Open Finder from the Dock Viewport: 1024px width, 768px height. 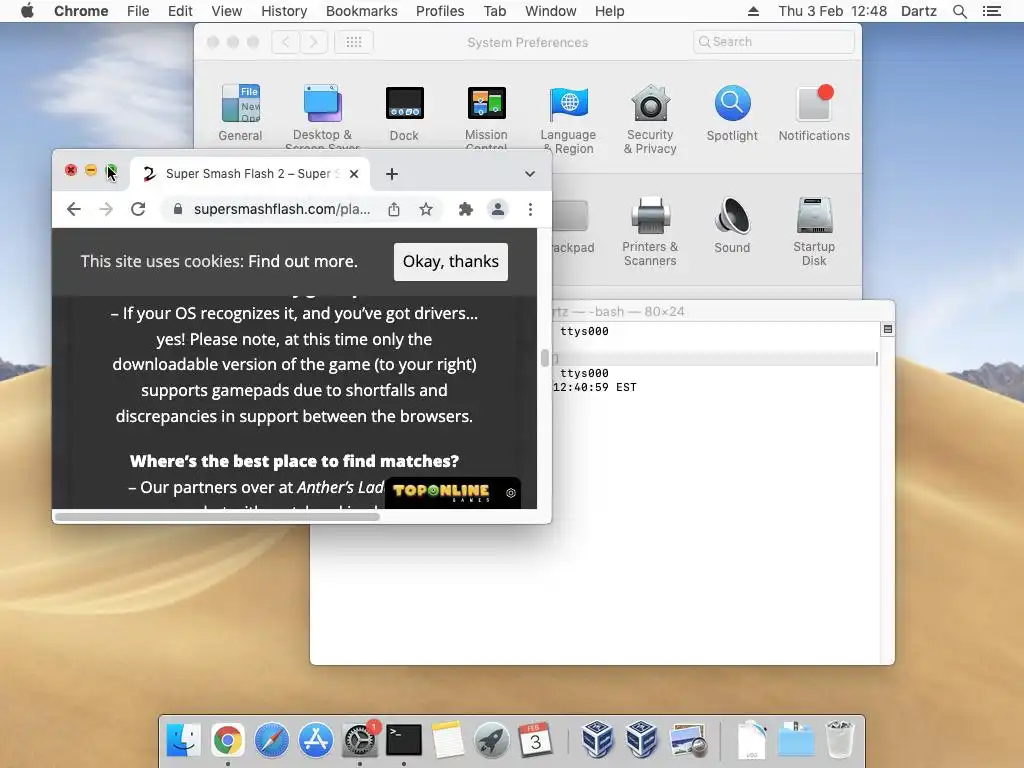[x=184, y=740]
